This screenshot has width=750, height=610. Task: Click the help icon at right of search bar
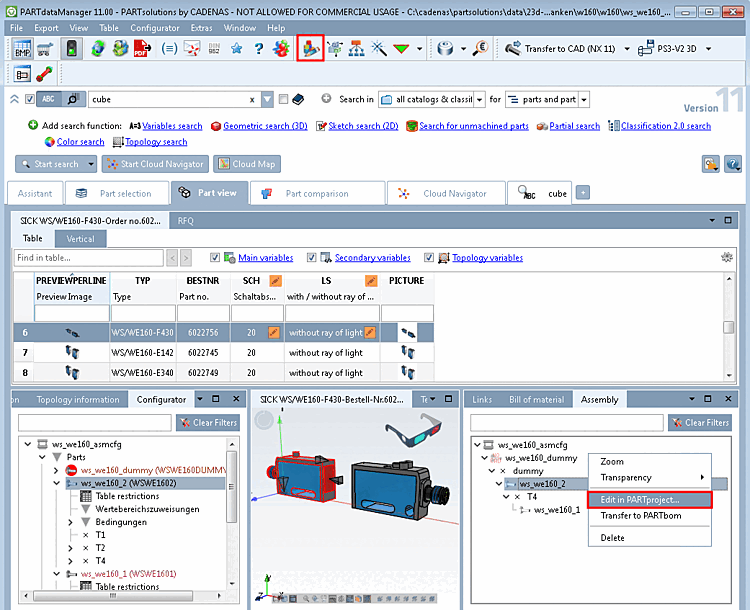pyautogui.click(x=733, y=164)
